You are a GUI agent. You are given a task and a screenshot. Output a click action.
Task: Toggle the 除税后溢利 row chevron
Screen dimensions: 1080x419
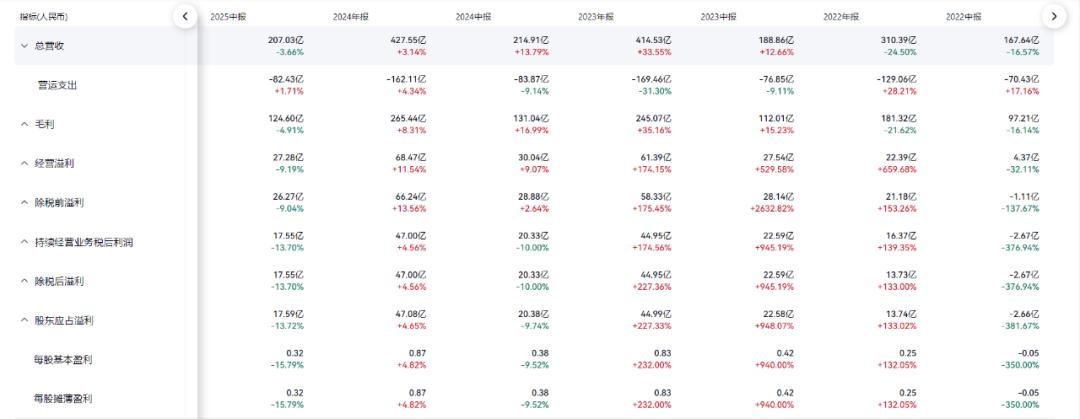coord(25,281)
